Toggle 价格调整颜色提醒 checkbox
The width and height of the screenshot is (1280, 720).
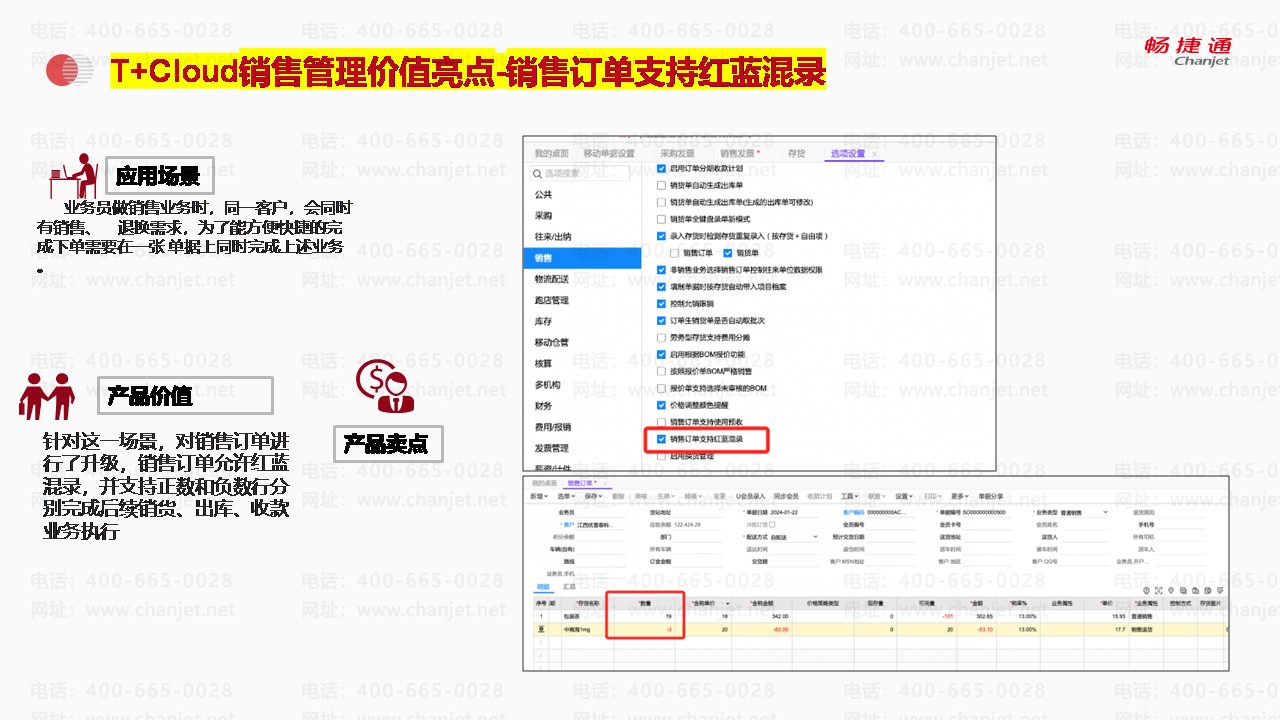661,405
